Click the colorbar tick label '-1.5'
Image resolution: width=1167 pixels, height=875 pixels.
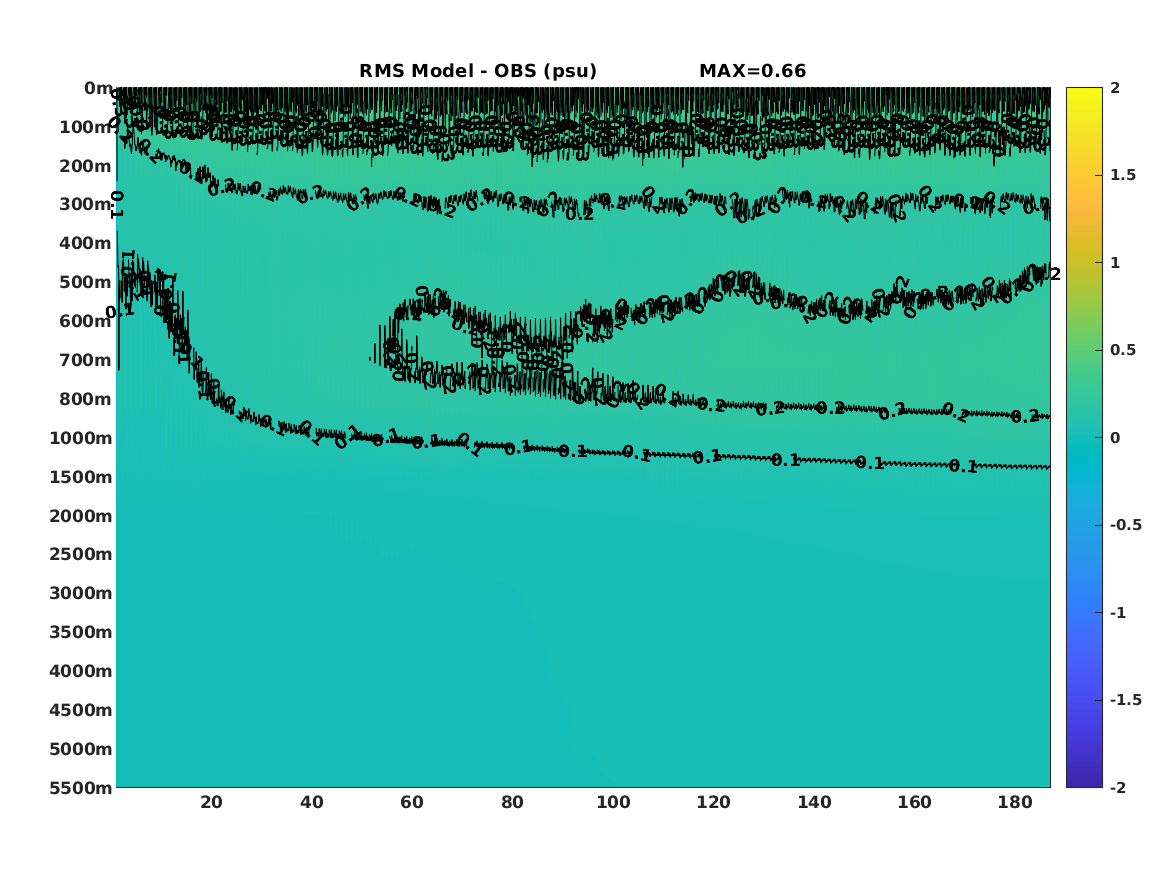tap(1126, 700)
